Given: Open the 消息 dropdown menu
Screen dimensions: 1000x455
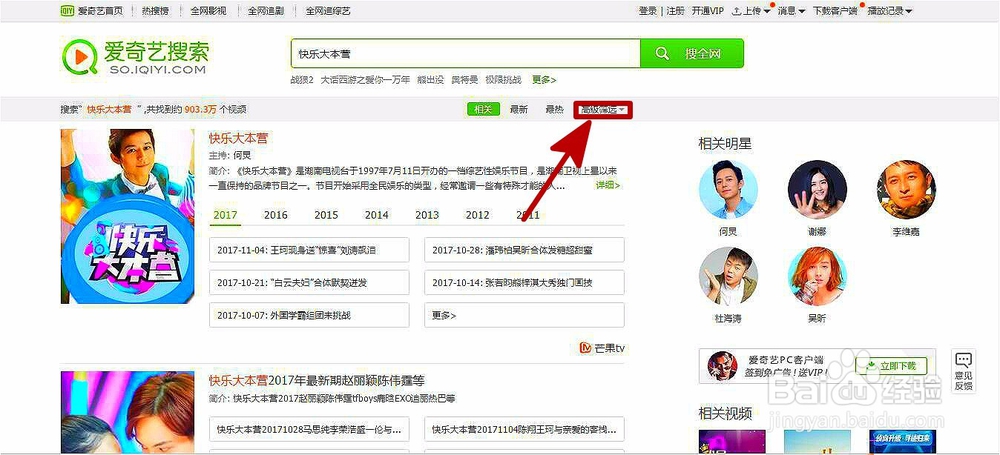Looking at the screenshot, I should tap(791, 11).
